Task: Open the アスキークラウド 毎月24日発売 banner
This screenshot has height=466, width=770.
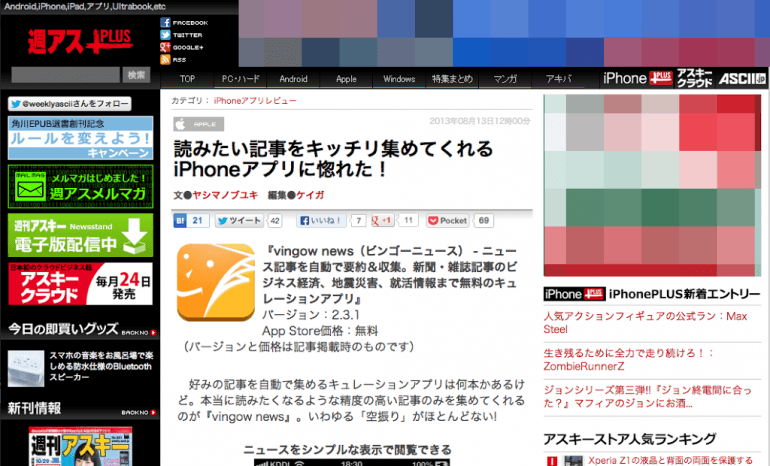Action: pyautogui.click(x=81, y=283)
